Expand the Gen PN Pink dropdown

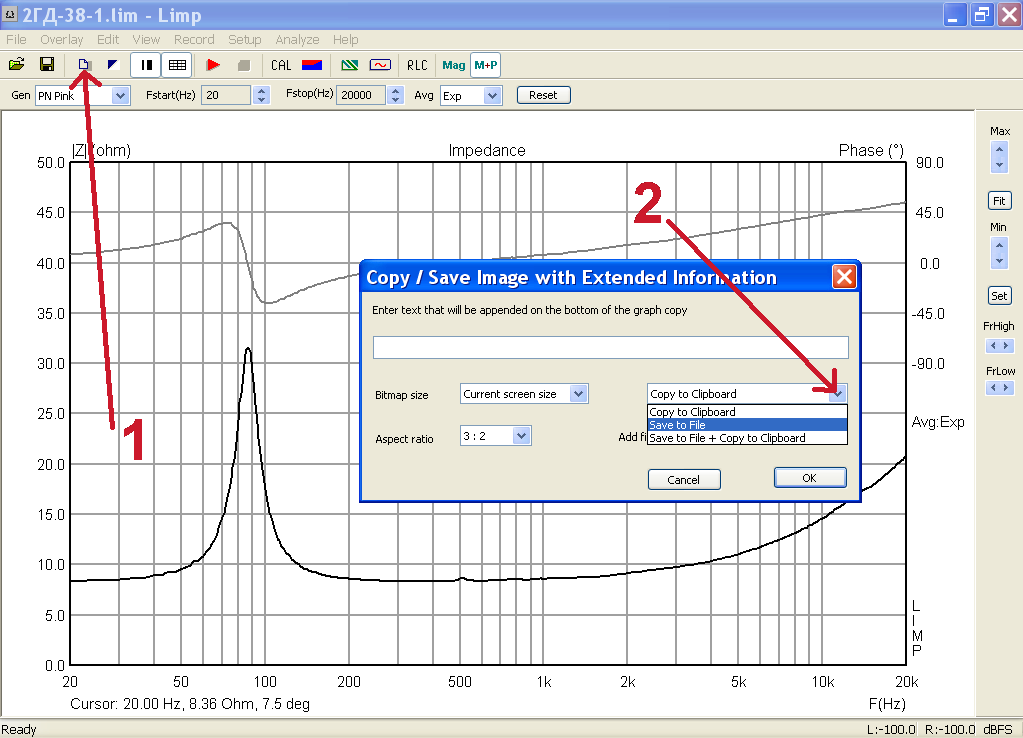click(120, 96)
